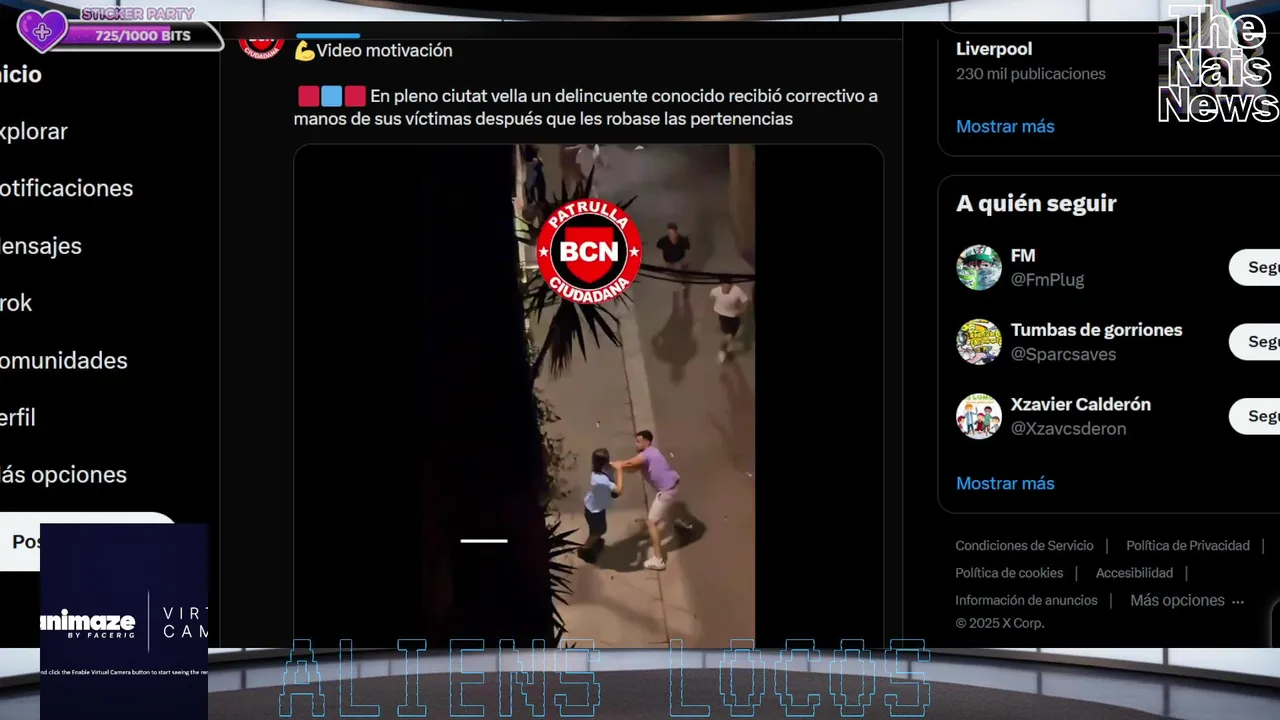This screenshot has height=720, width=1280.
Task: Click the @FmPlug handle
Action: click(x=1047, y=280)
